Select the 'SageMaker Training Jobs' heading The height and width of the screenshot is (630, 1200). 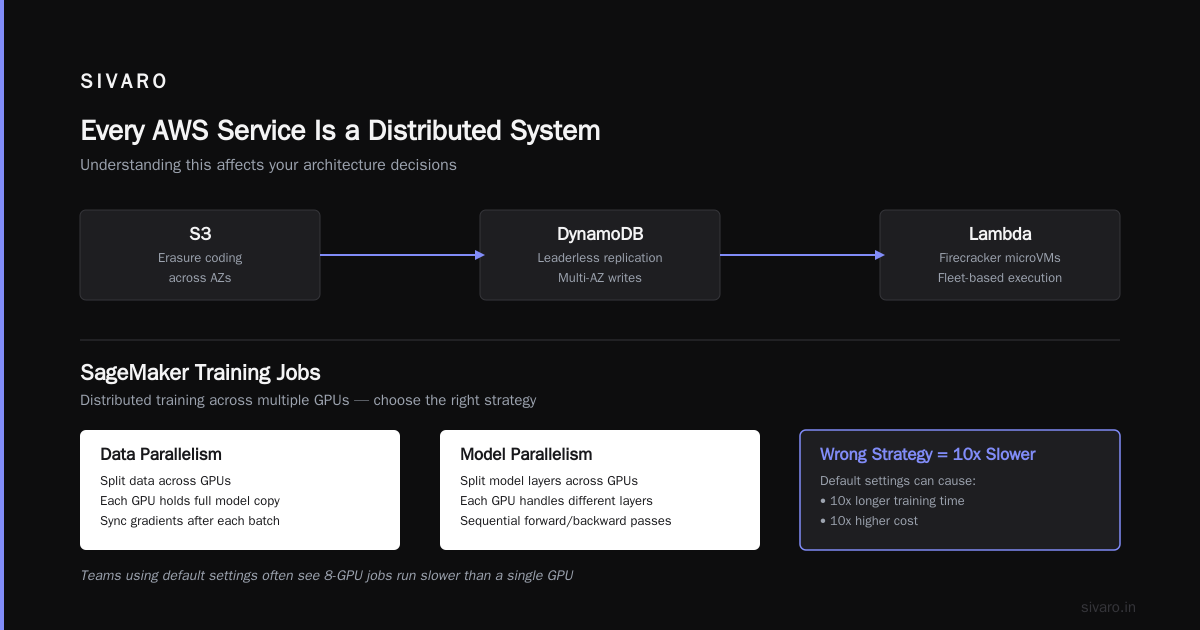pos(200,373)
